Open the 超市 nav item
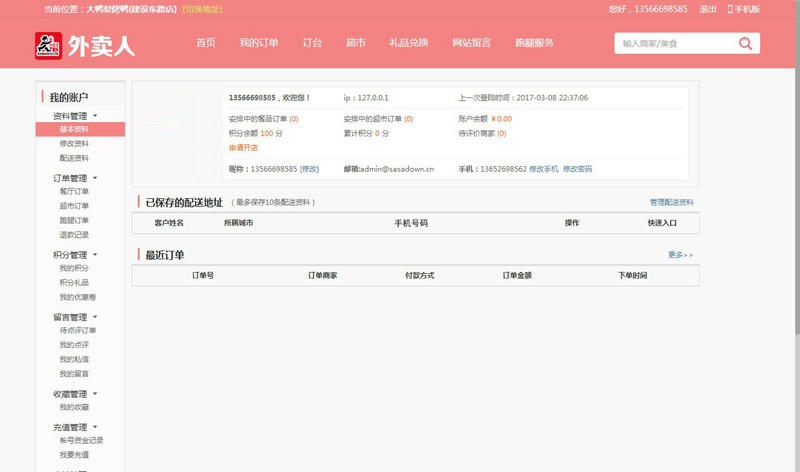The width and height of the screenshot is (800, 472). (356, 43)
